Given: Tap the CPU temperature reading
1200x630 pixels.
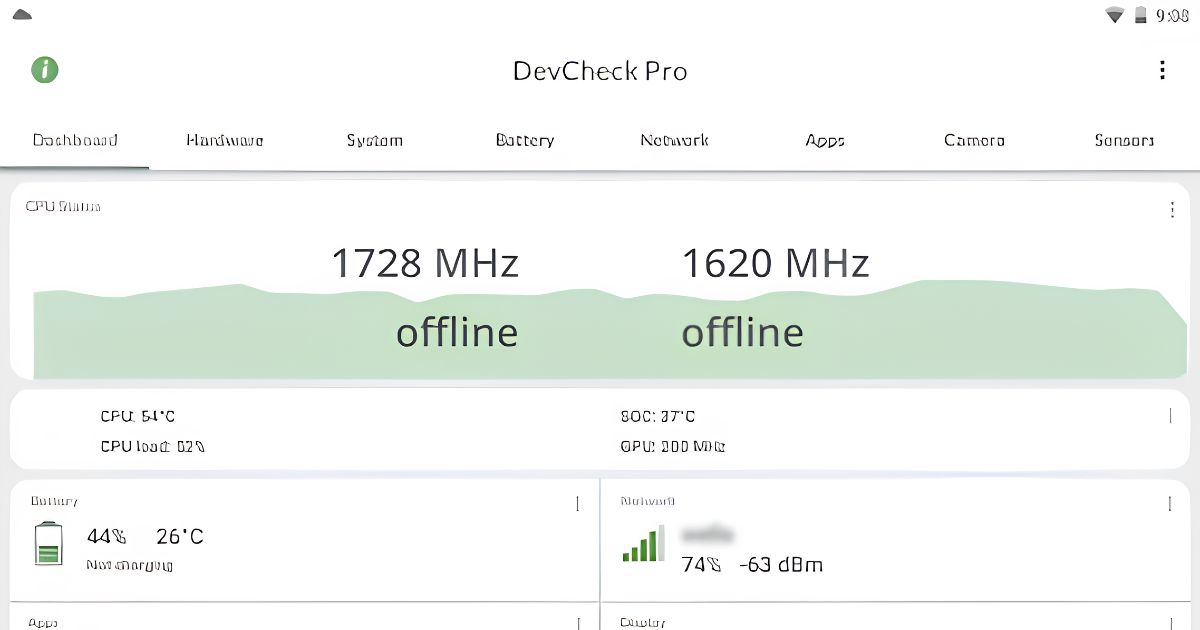Looking at the screenshot, I should tap(138, 416).
